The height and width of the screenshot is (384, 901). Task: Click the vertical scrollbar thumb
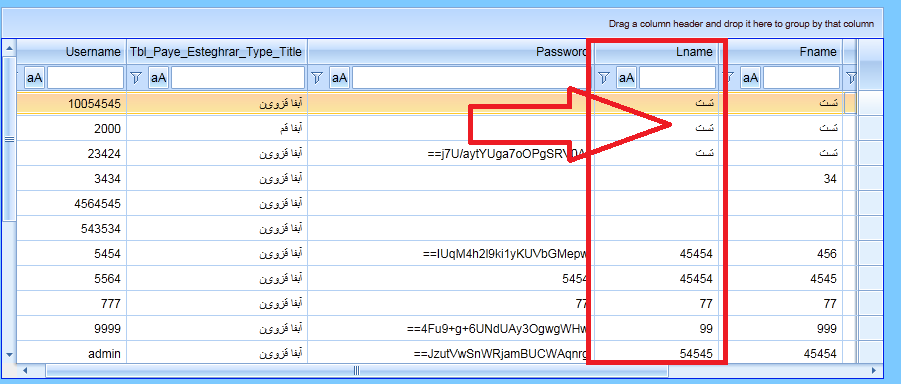tap(9, 139)
